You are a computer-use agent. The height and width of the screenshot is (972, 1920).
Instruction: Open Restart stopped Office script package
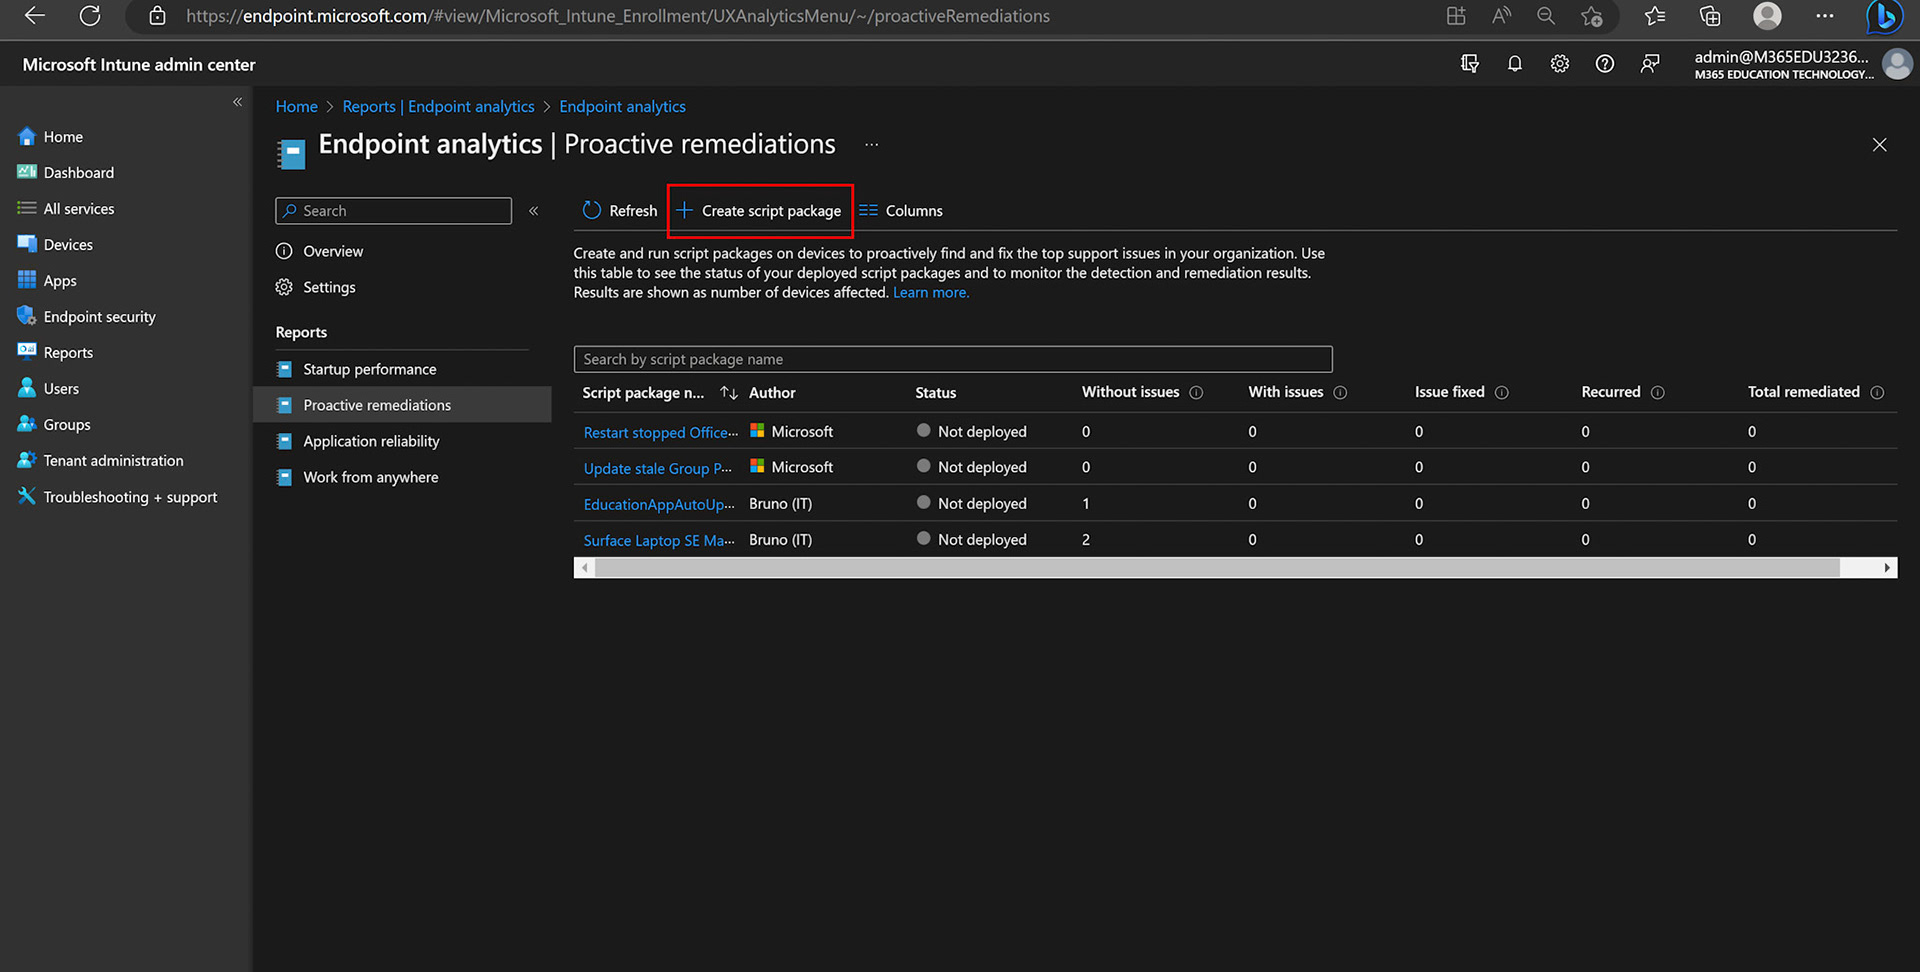point(661,432)
